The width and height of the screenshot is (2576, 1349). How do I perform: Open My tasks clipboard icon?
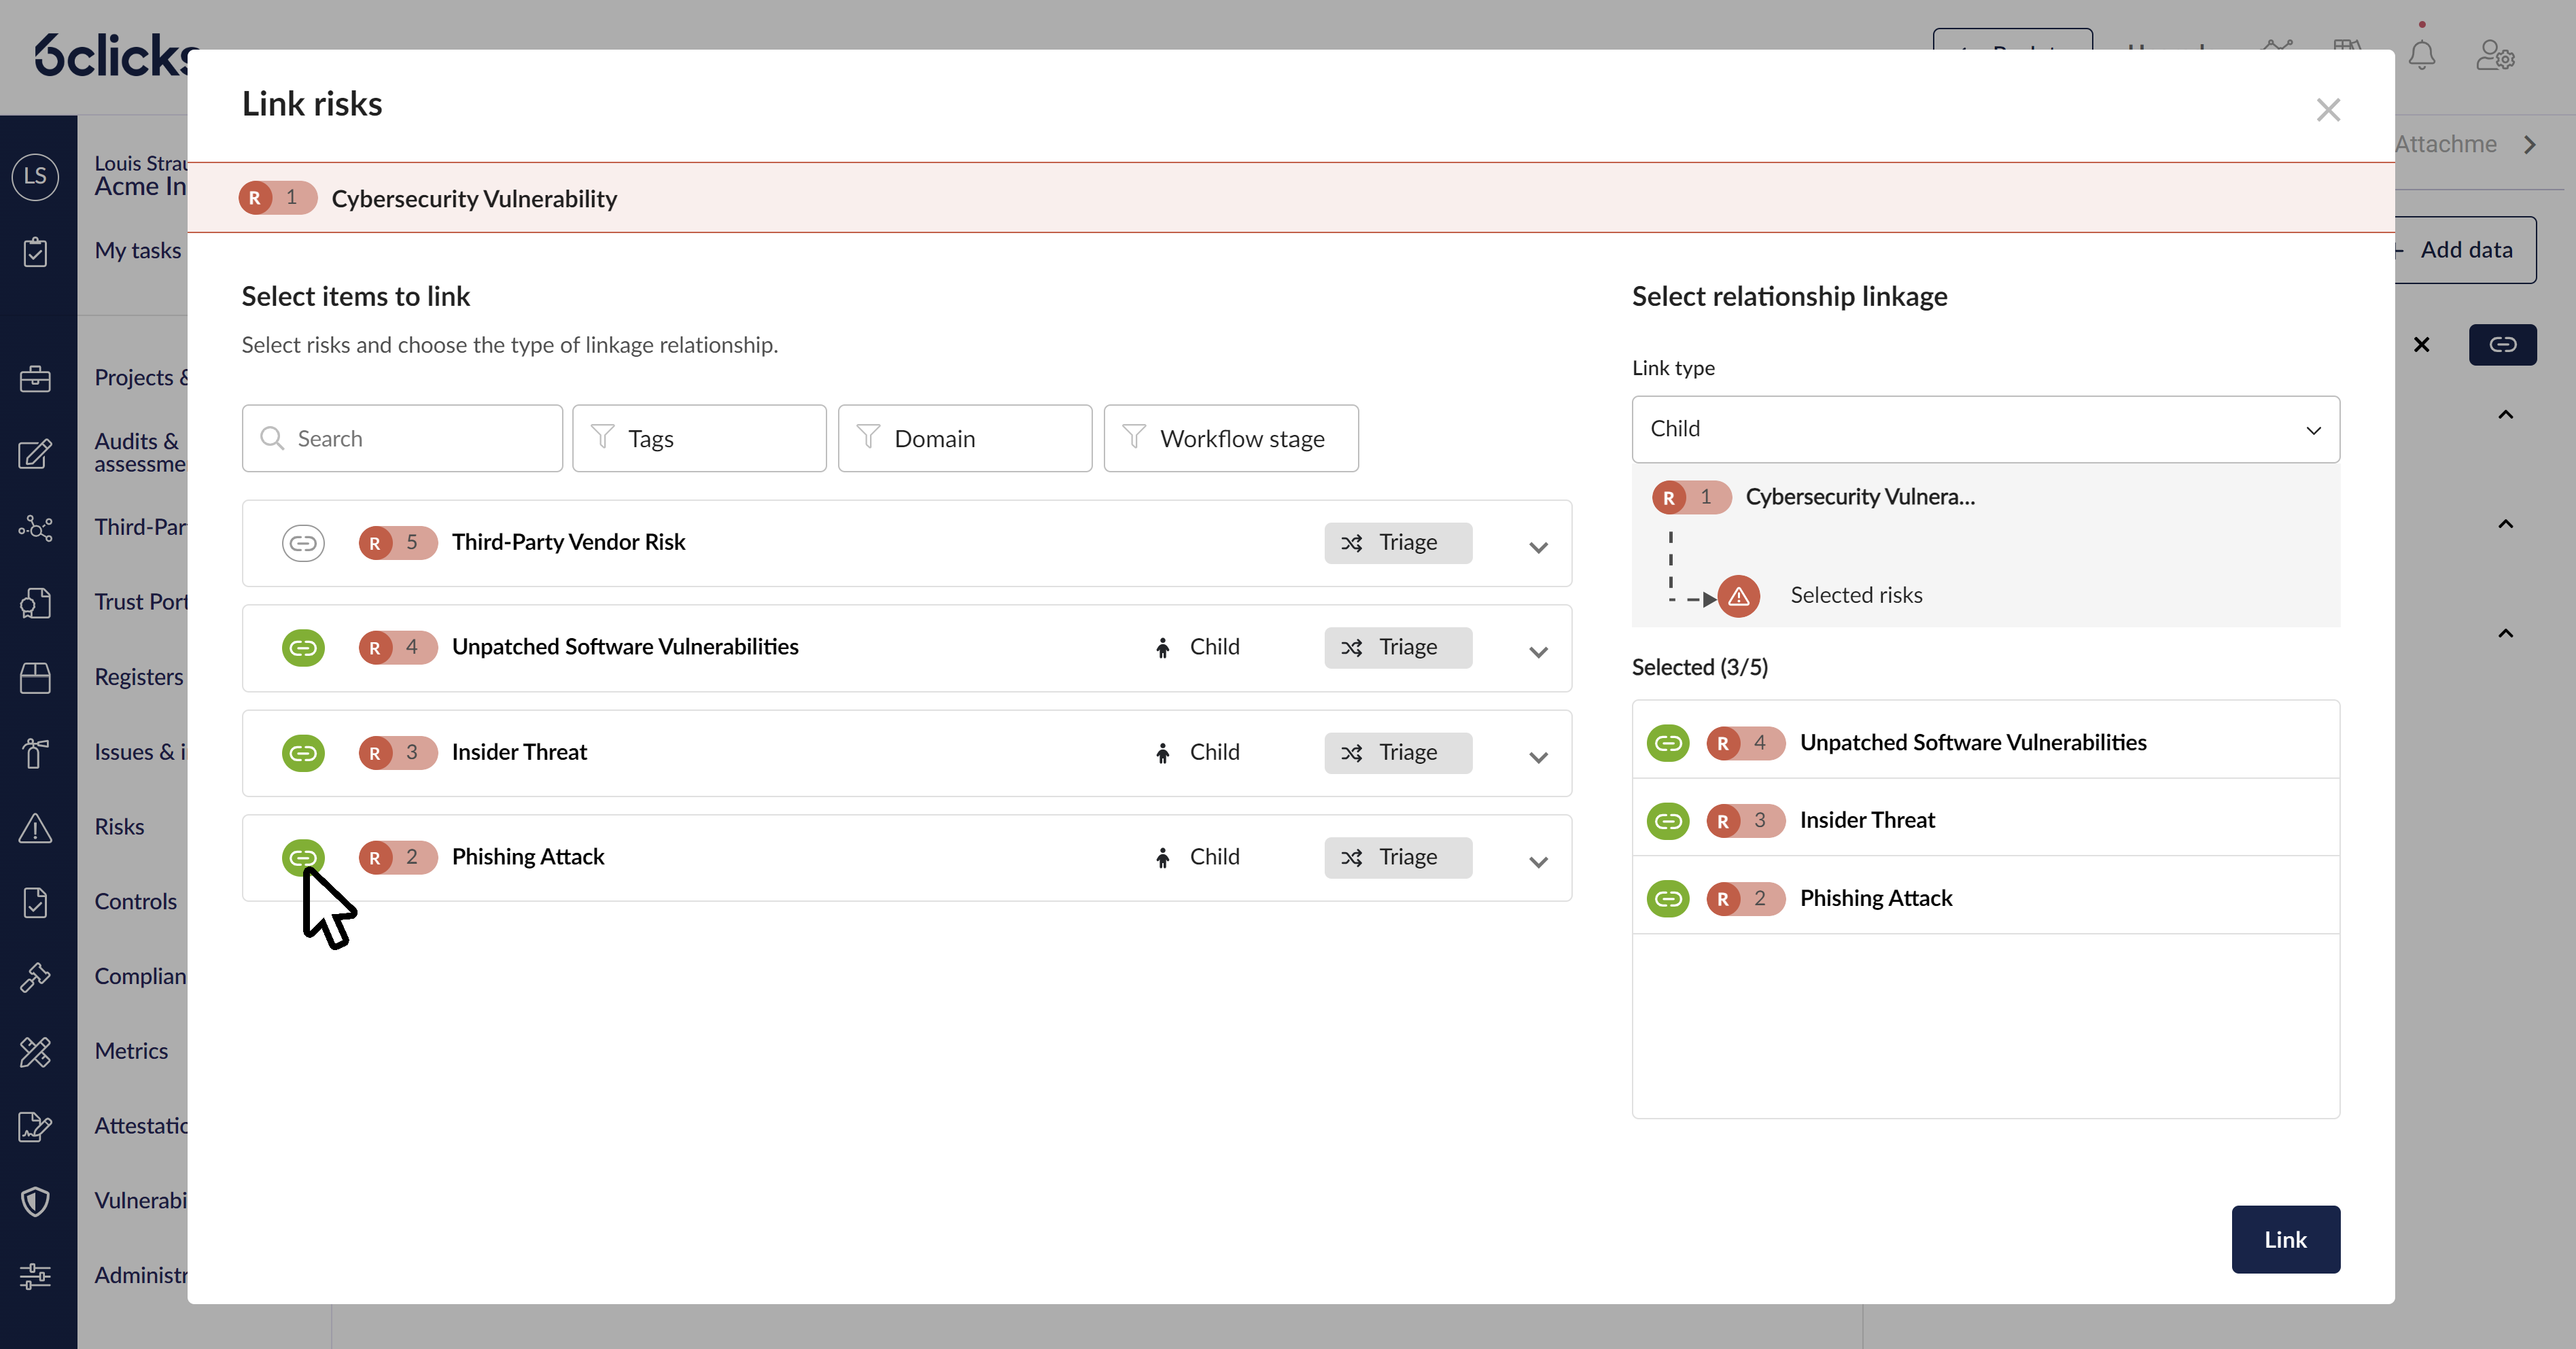tap(35, 252)
